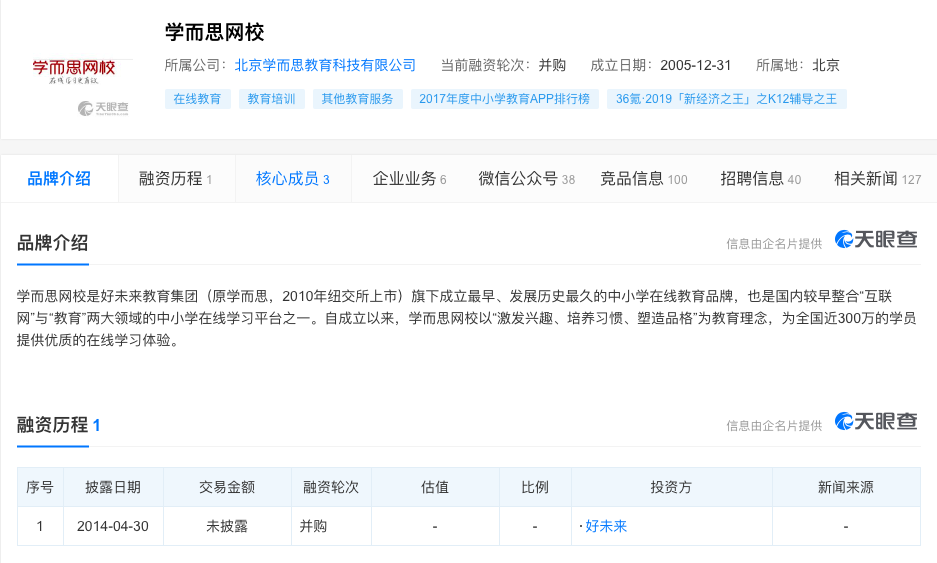Switch to the 品牌介绍 tab
Screen dimensions: 937x563
pos(59,179)
